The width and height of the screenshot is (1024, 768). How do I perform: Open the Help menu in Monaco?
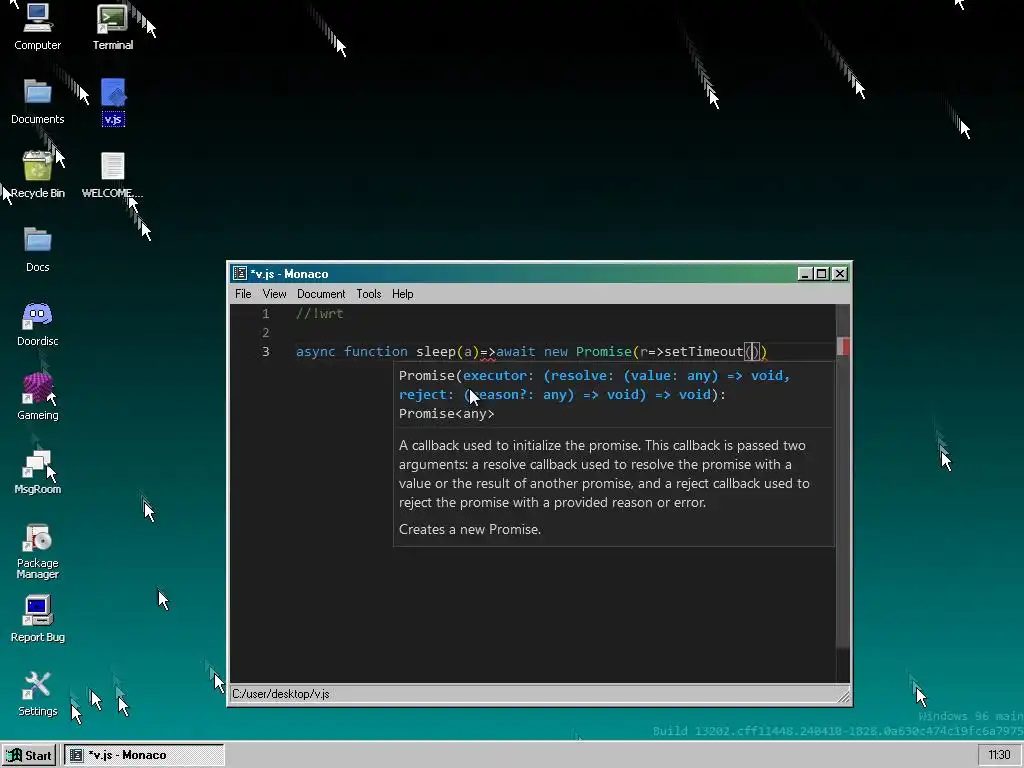click(x=402, y=294)
